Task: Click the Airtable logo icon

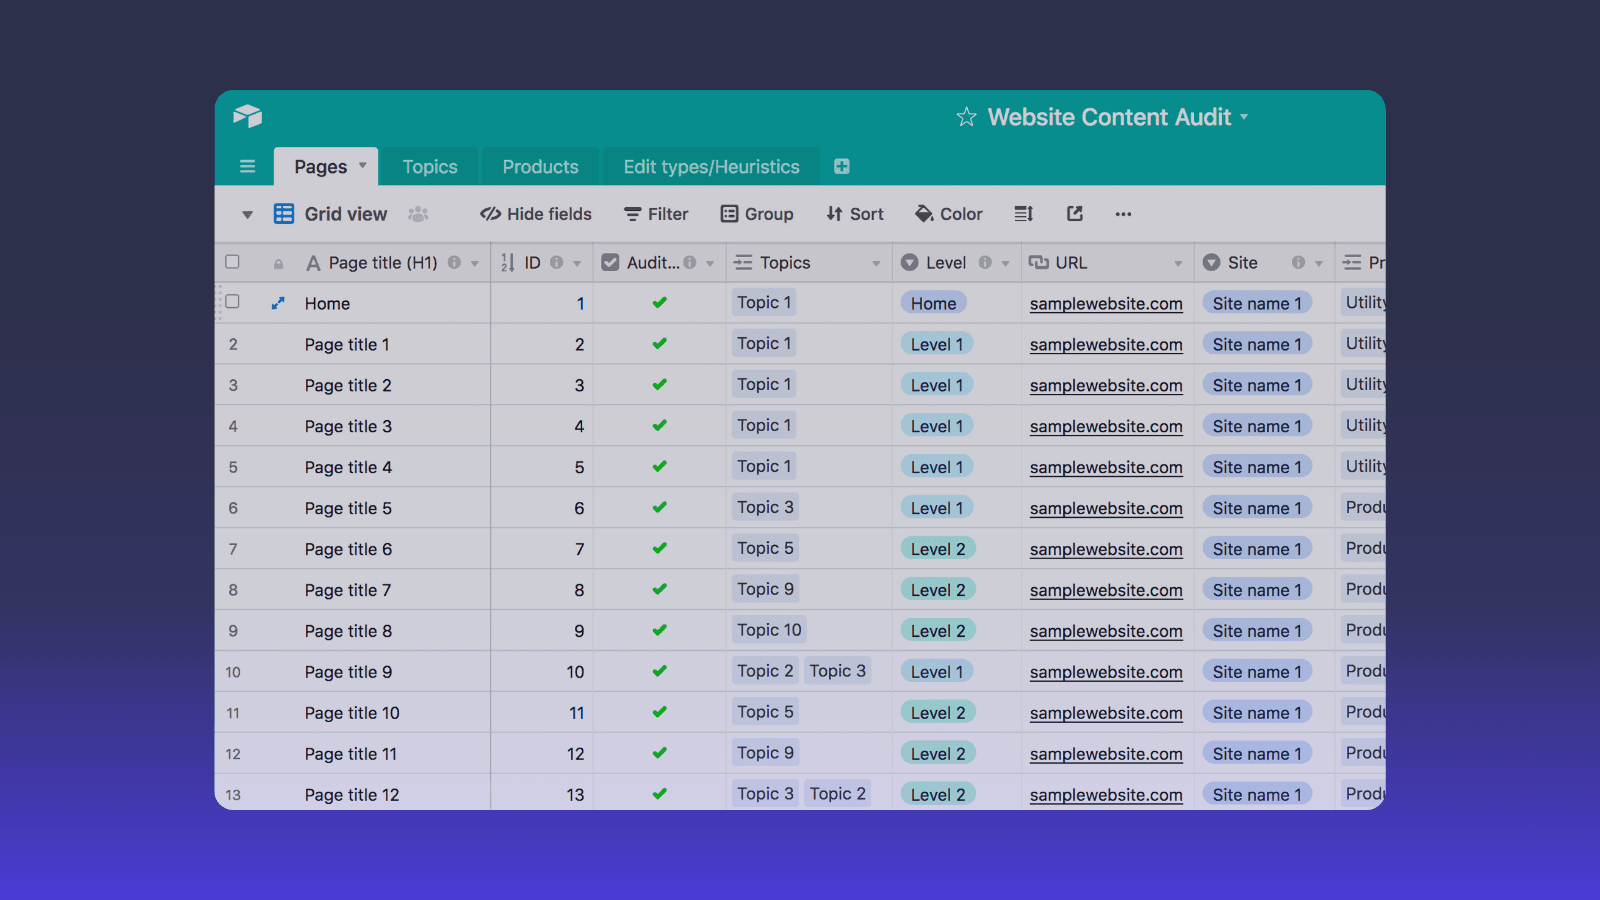Action: tap(247, 116)
